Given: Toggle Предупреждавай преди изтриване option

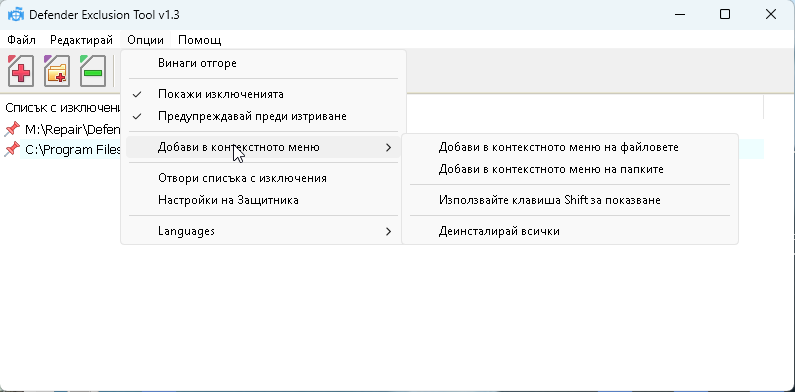Looking at the screenshot, I should coord(263,116).
